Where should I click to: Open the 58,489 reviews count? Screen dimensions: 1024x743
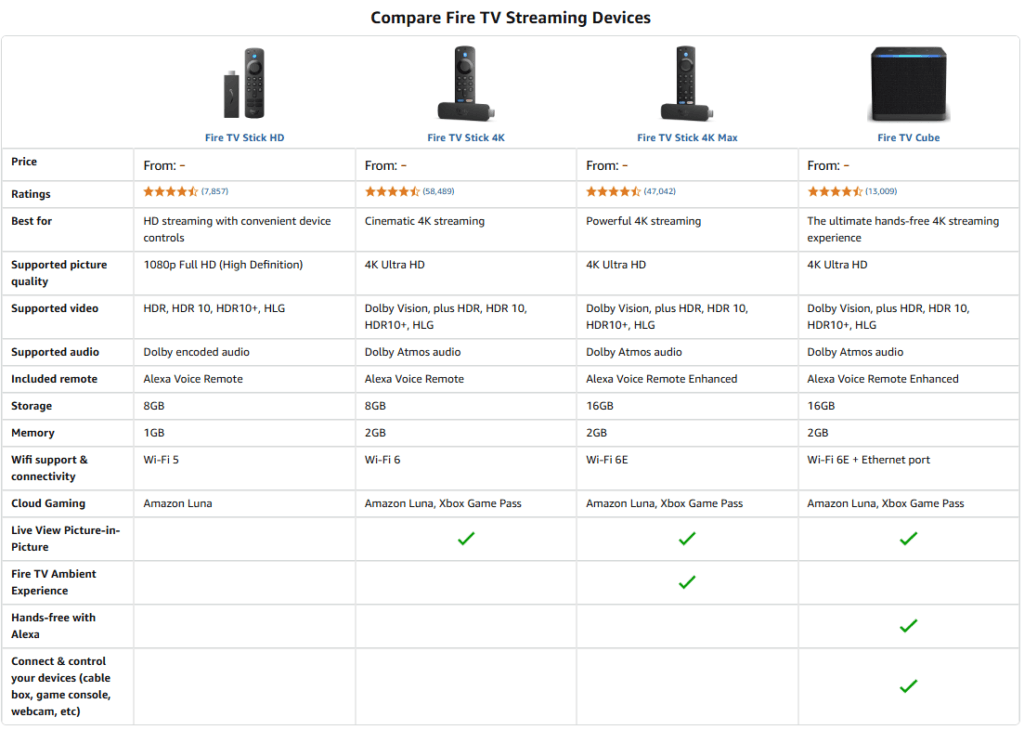438,191
